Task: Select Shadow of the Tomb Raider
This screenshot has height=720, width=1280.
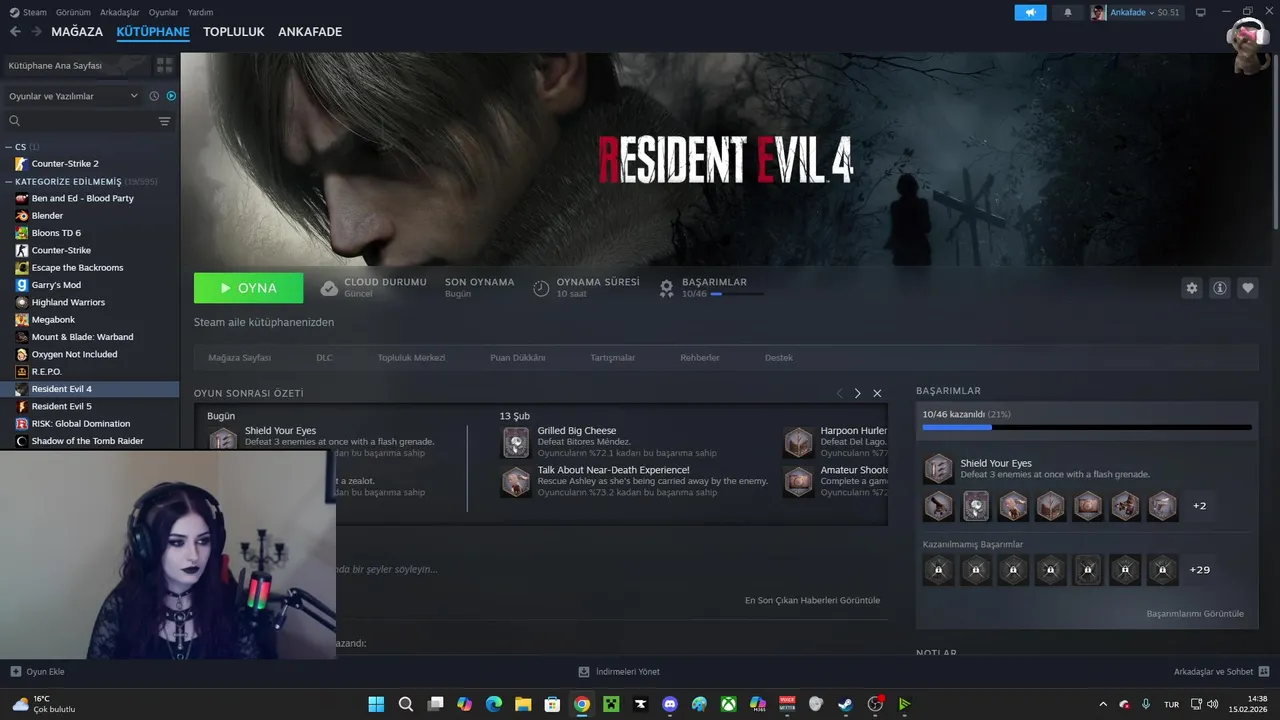Action: [x=90, y=441]
